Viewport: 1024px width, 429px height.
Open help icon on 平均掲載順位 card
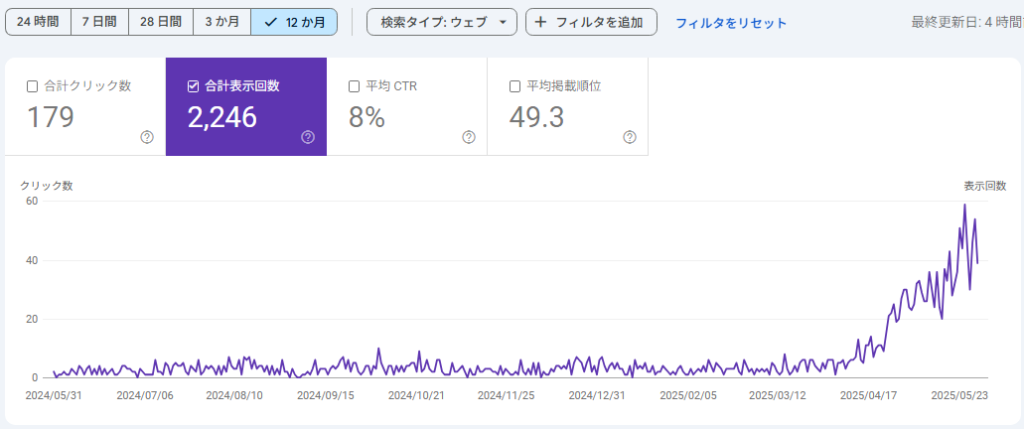coord(630,137)
